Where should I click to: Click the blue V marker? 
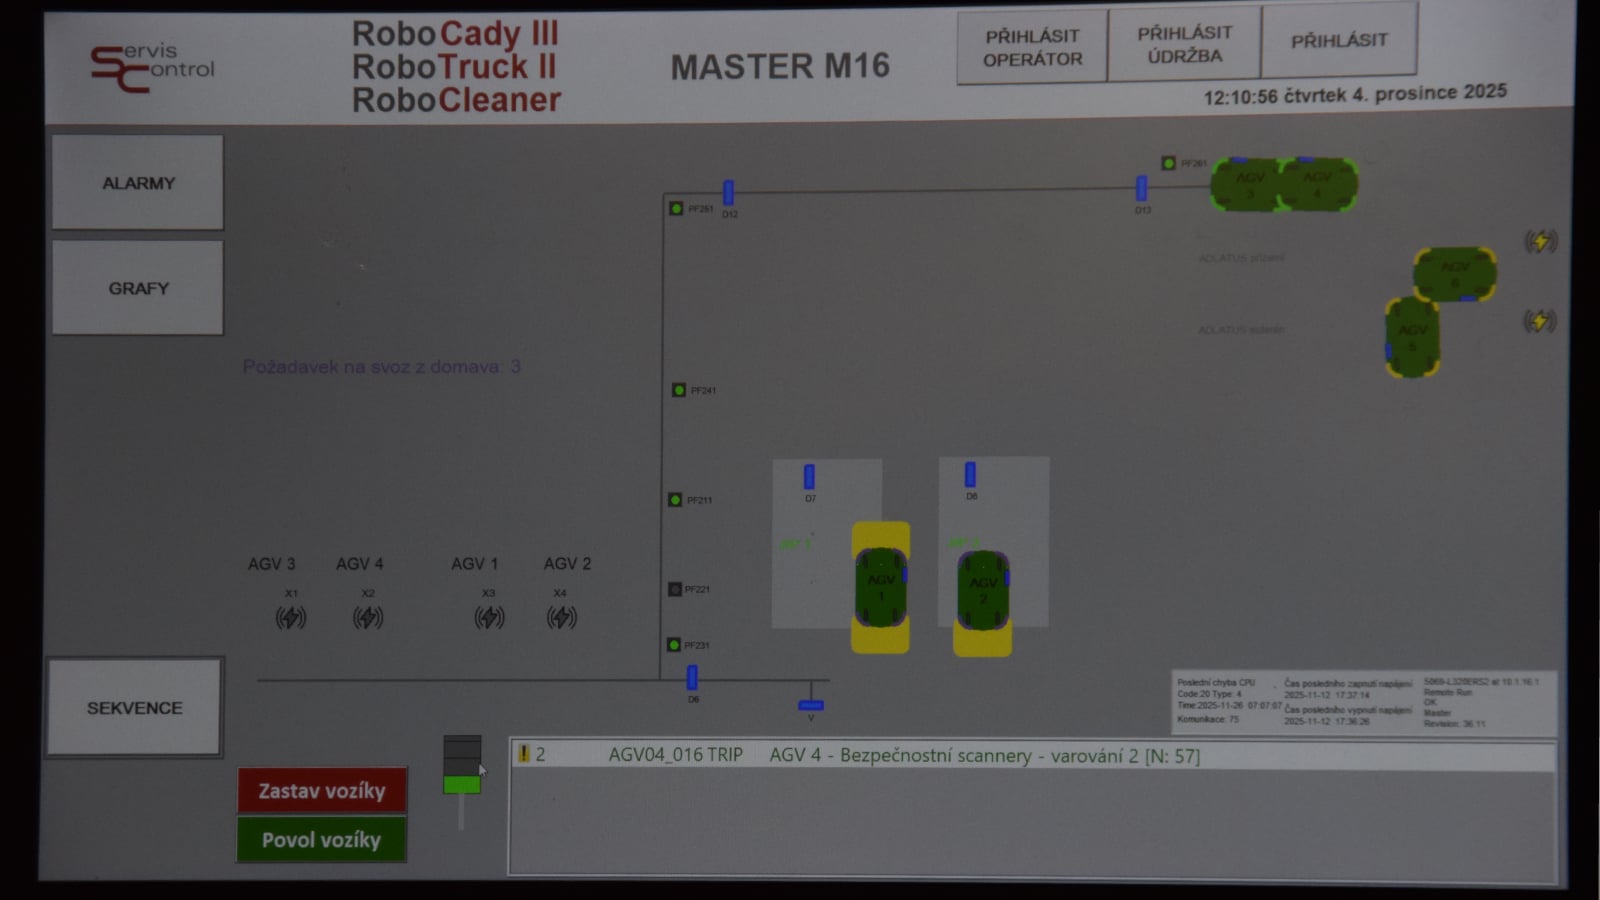click(811, 705)
